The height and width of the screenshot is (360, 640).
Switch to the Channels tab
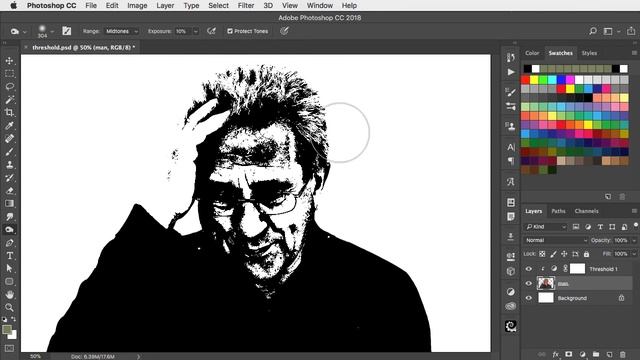coord(586,211)
